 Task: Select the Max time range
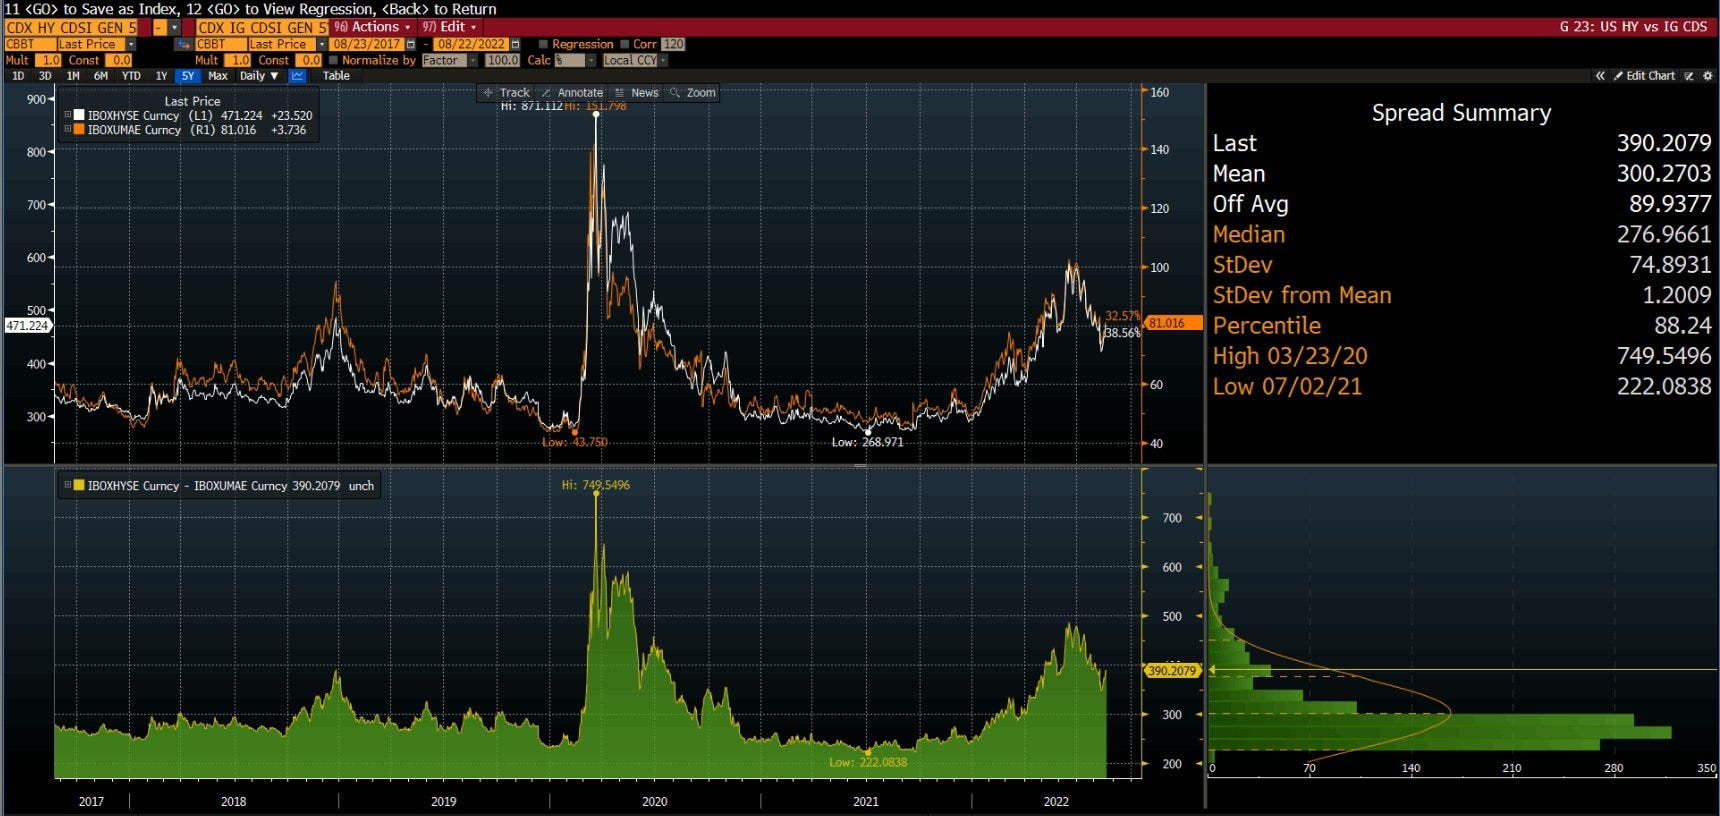[218, 75]
